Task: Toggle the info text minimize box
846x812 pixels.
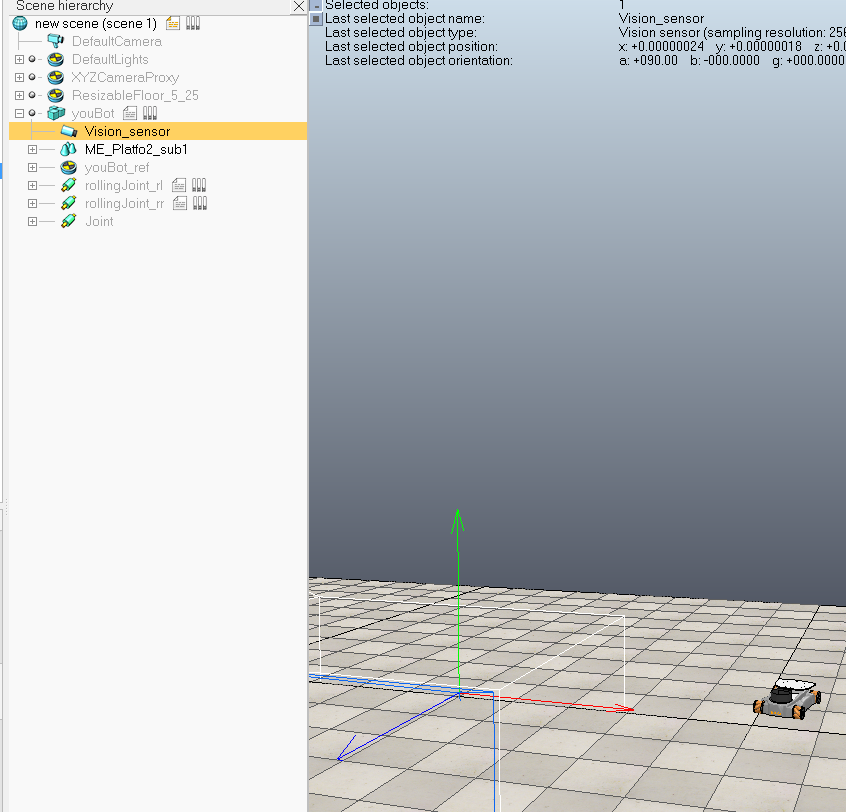Action: [x=317, y=6]
